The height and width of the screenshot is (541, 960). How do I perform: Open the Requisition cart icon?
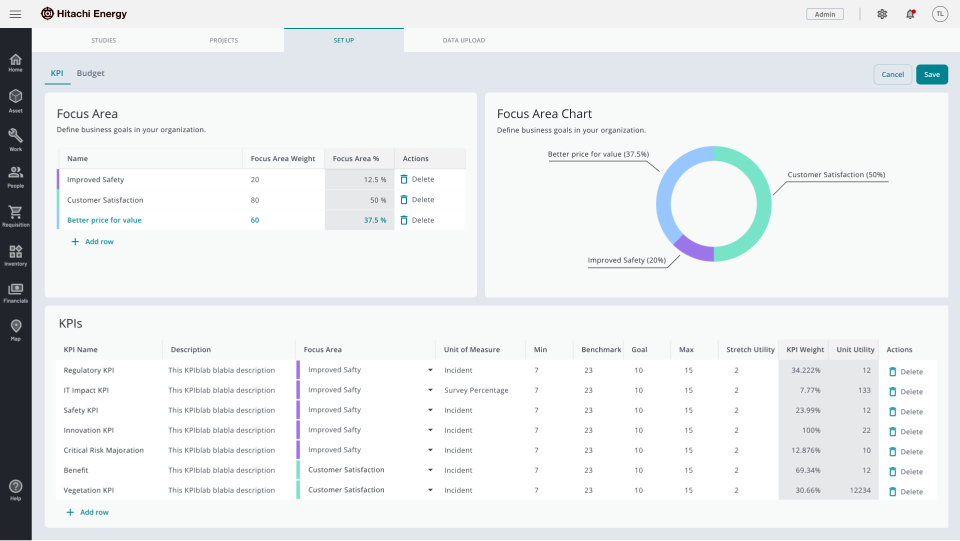[x=15, y=215]
